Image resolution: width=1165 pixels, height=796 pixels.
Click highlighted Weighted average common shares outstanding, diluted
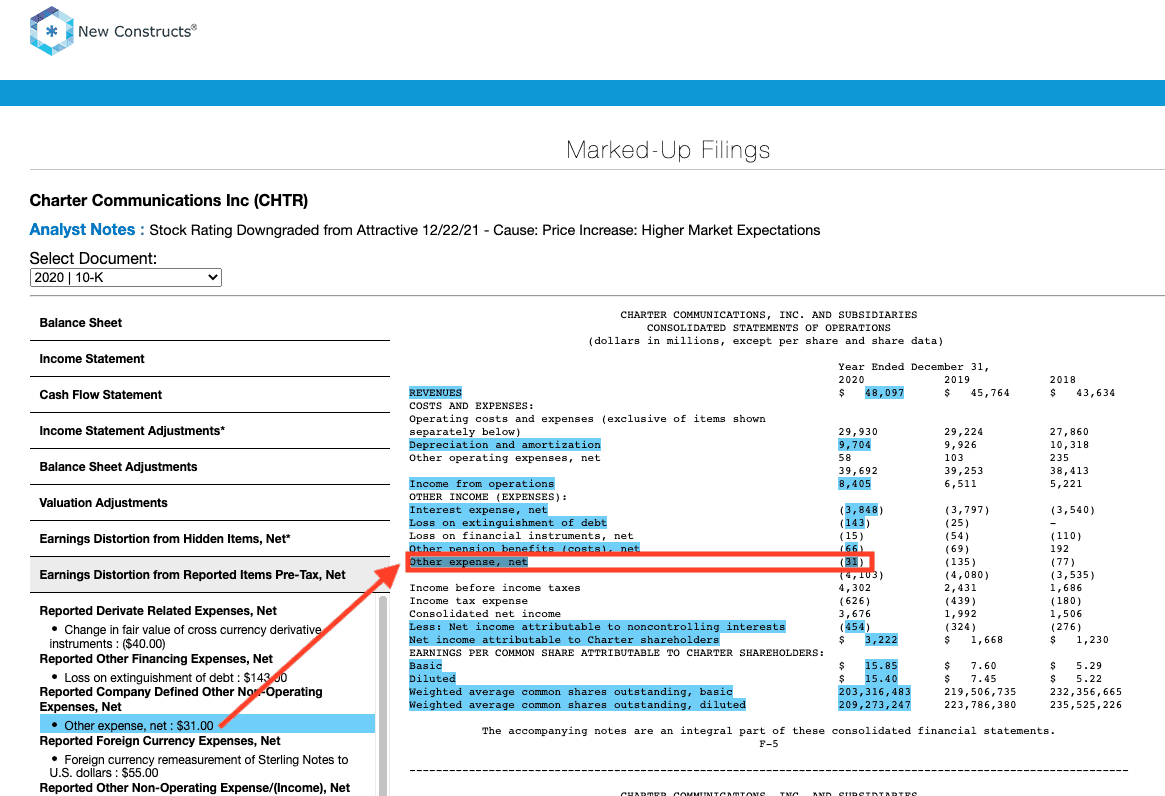577,705
